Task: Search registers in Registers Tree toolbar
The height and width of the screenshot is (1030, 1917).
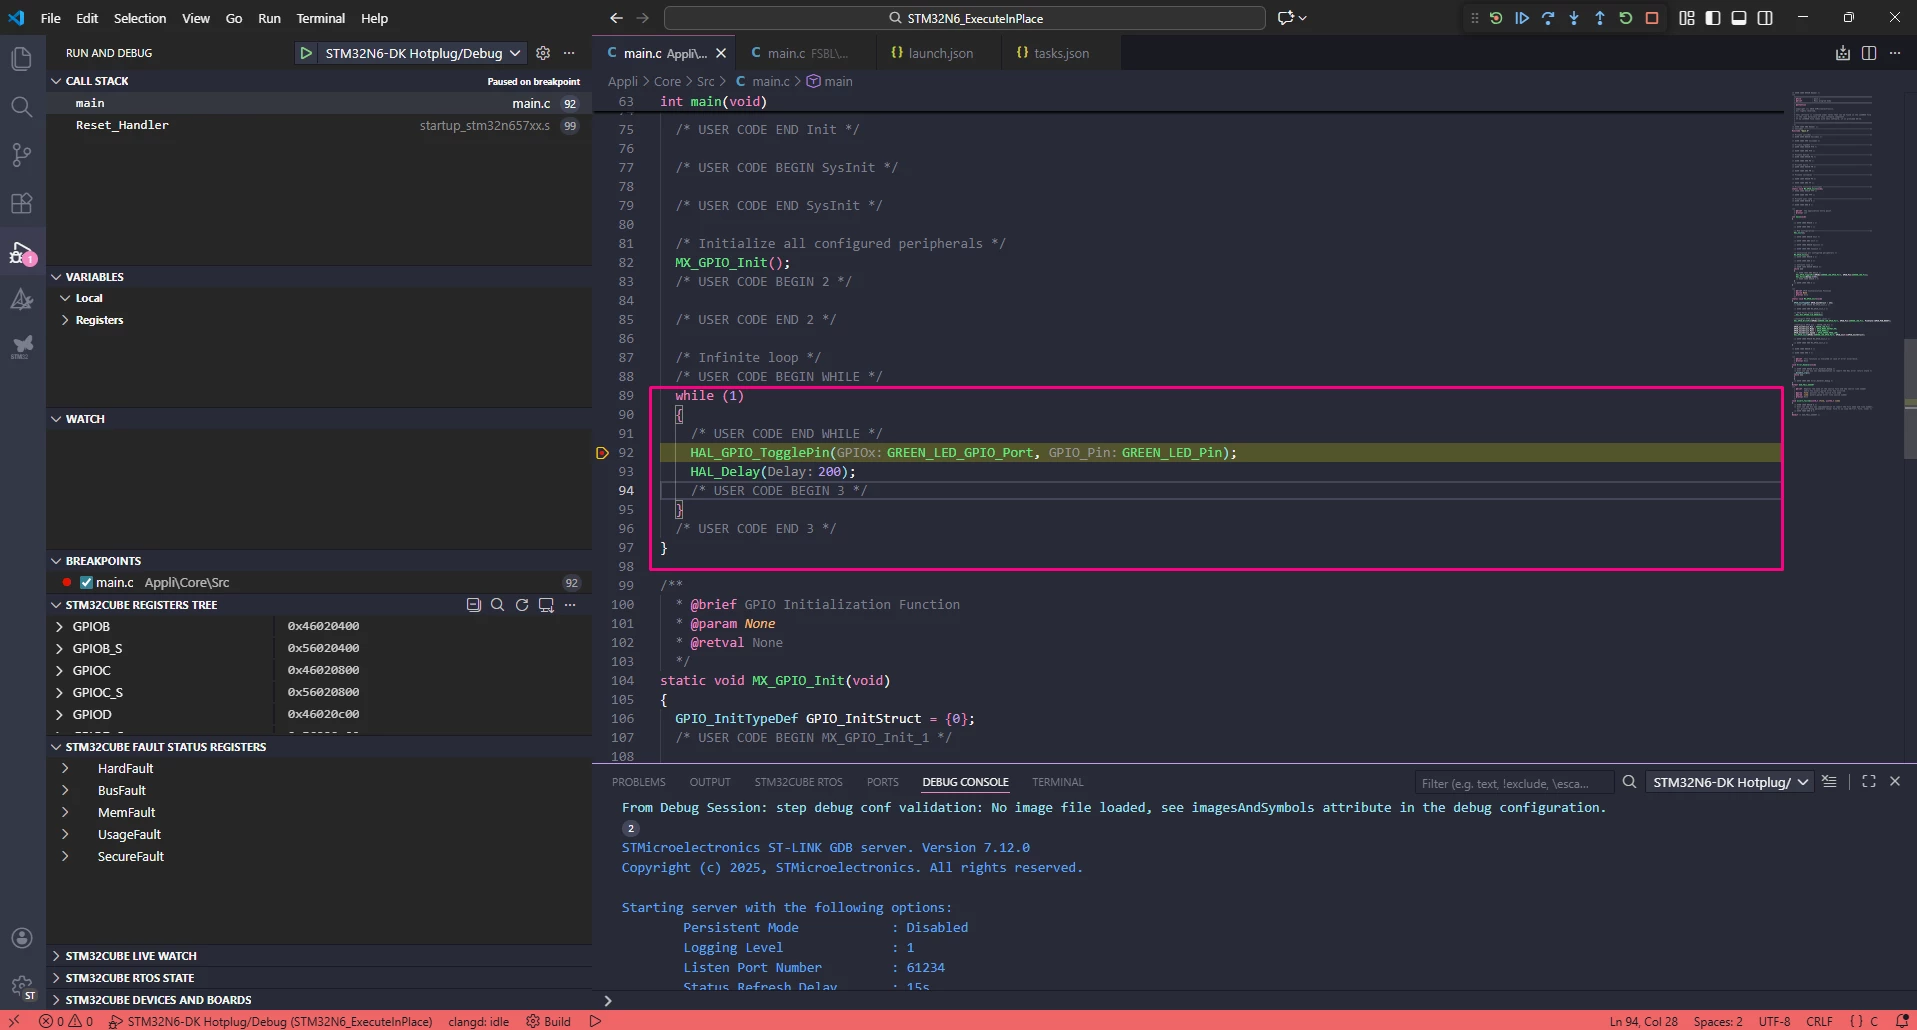Action: tap(497, 605)
